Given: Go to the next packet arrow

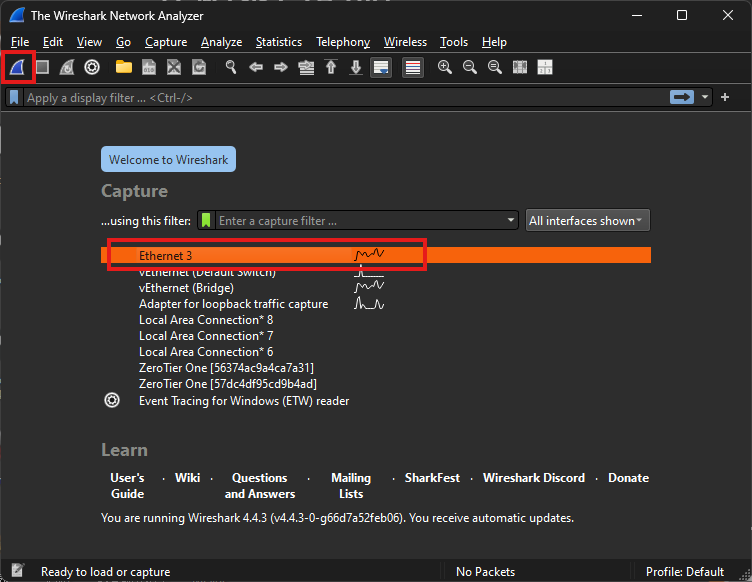Looking at the screenshot, I should point(281,67).
